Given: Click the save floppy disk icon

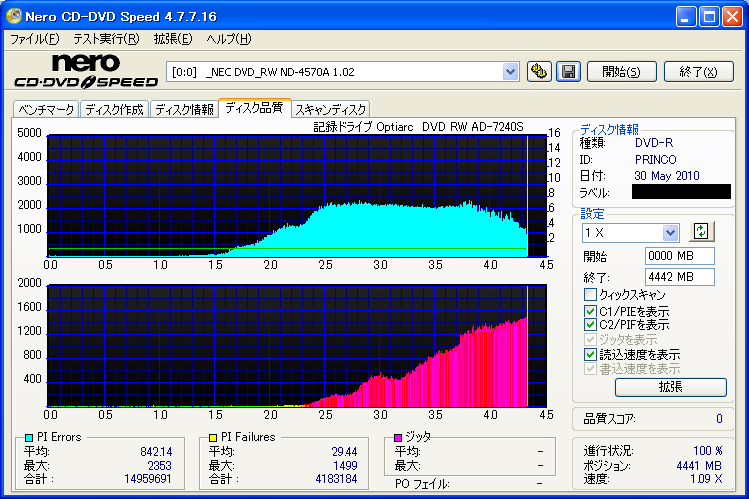Looking at the screenshot, I should tap(568, 72).
